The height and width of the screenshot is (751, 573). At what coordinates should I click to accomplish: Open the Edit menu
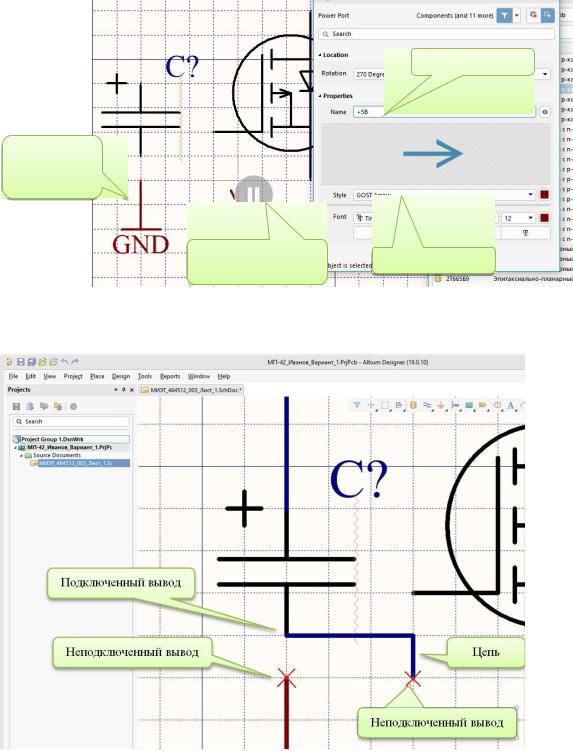click(x=31, y=376)
